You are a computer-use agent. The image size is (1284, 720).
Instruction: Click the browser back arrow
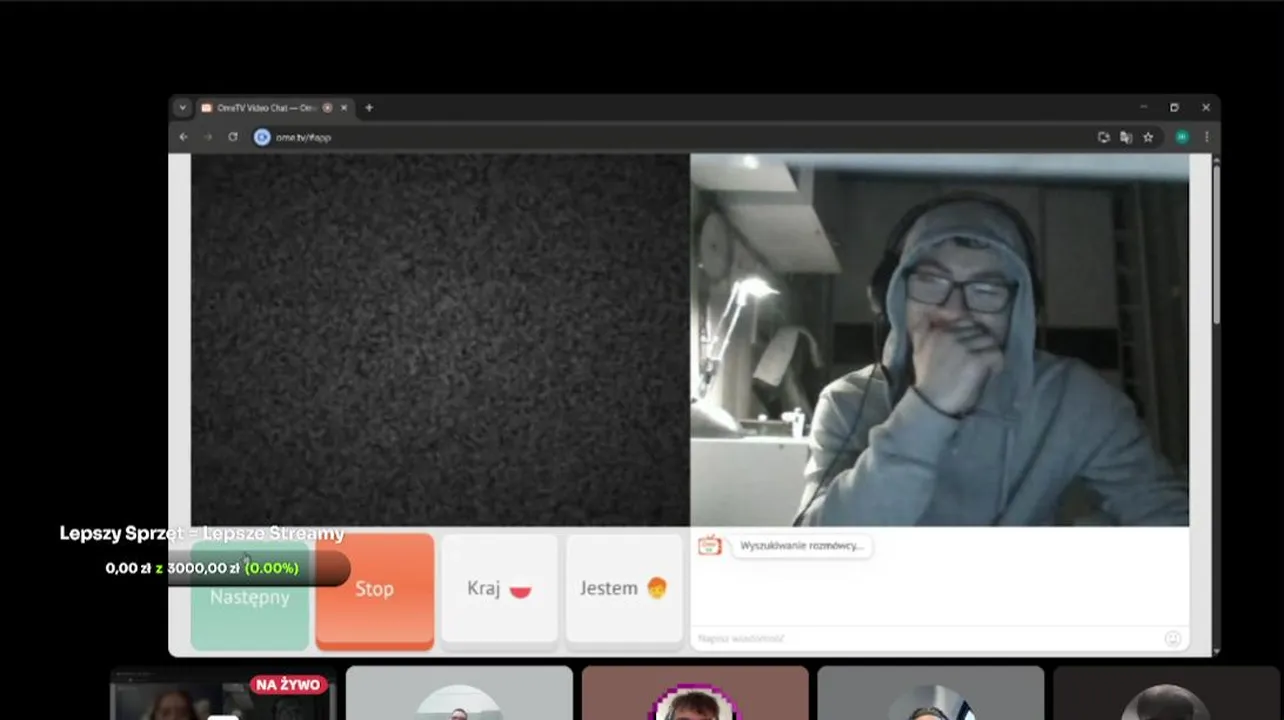click(x=183, y=137)
